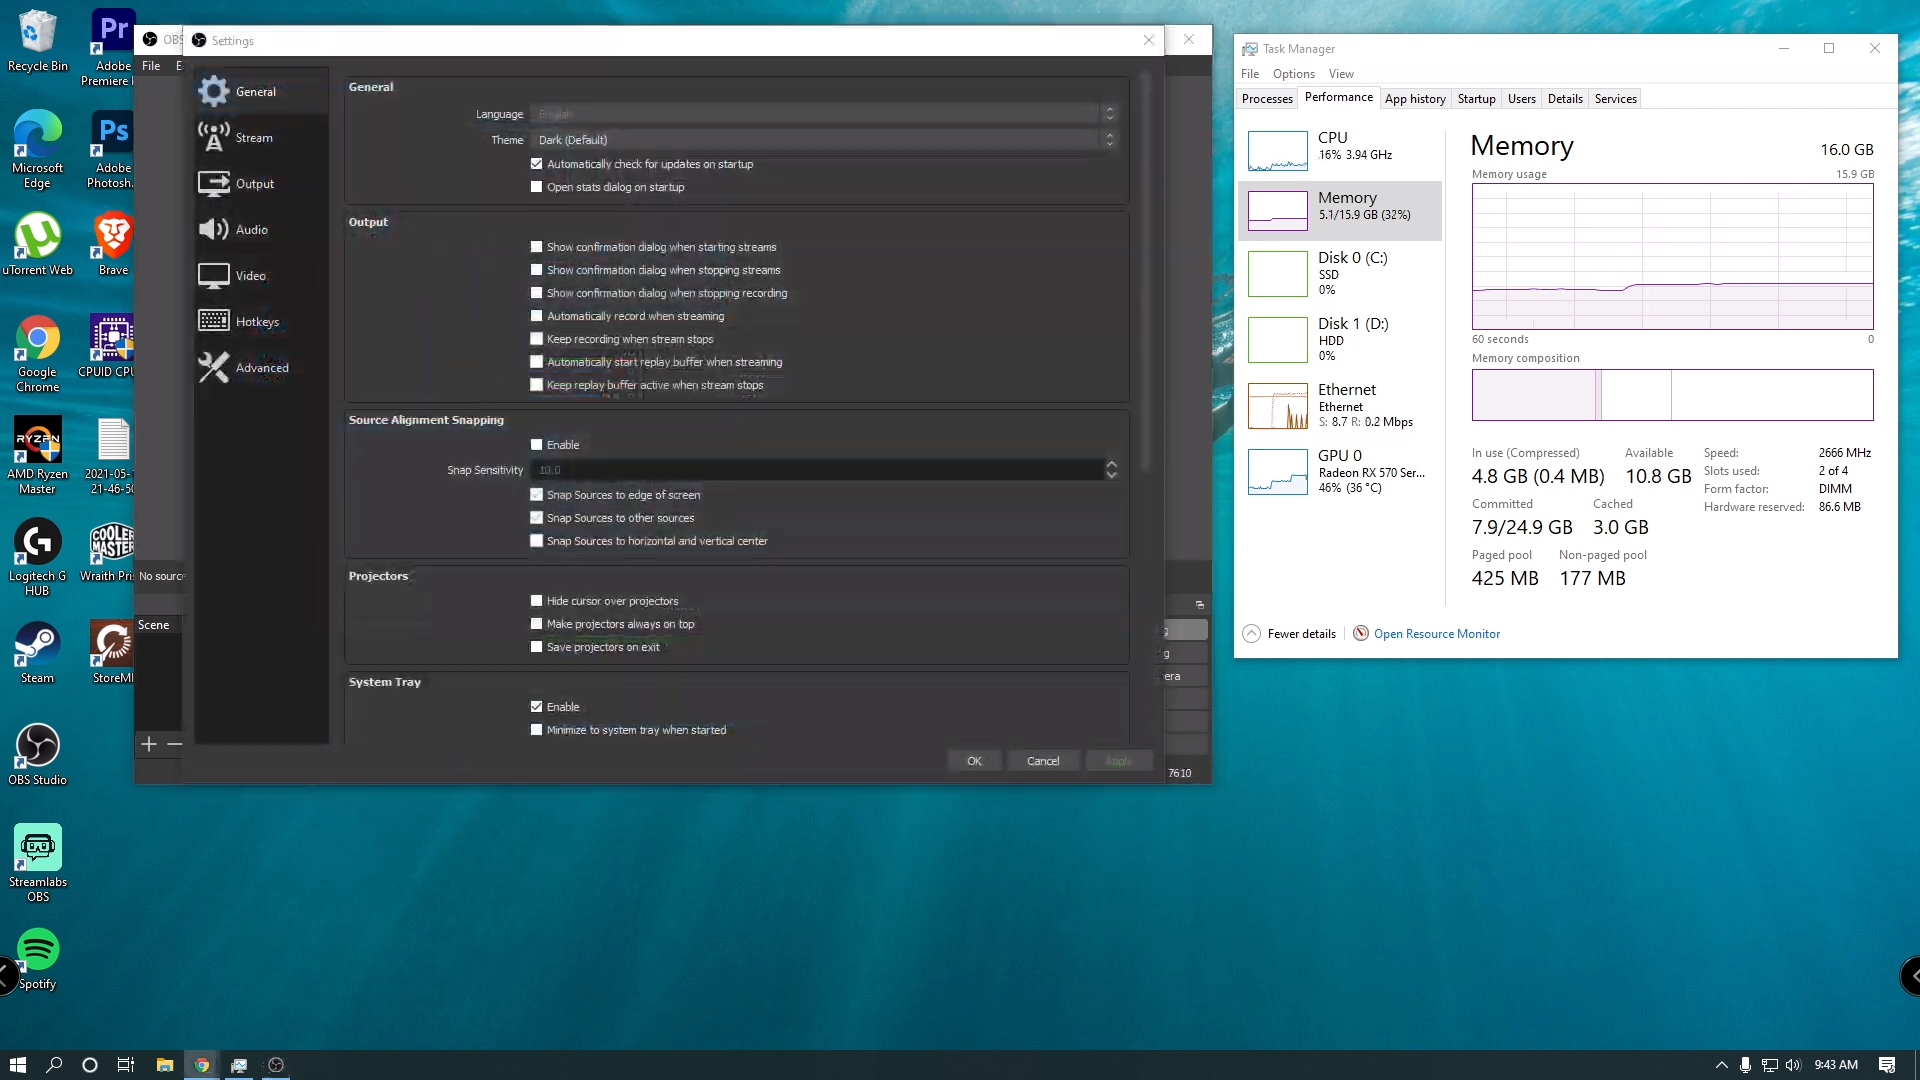Select Microsoft Edge desktop shortcut
The image size is (1920, 1080).
tap(37, 149)
